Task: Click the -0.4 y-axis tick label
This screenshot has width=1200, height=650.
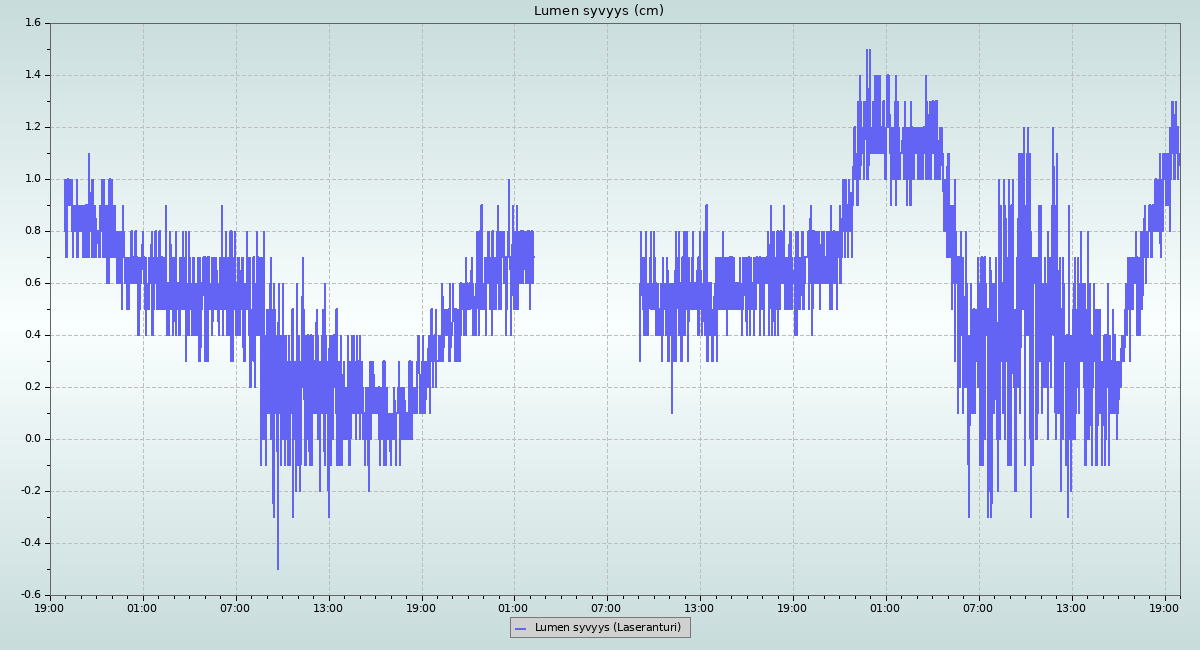Action: [x=30, y=543]
